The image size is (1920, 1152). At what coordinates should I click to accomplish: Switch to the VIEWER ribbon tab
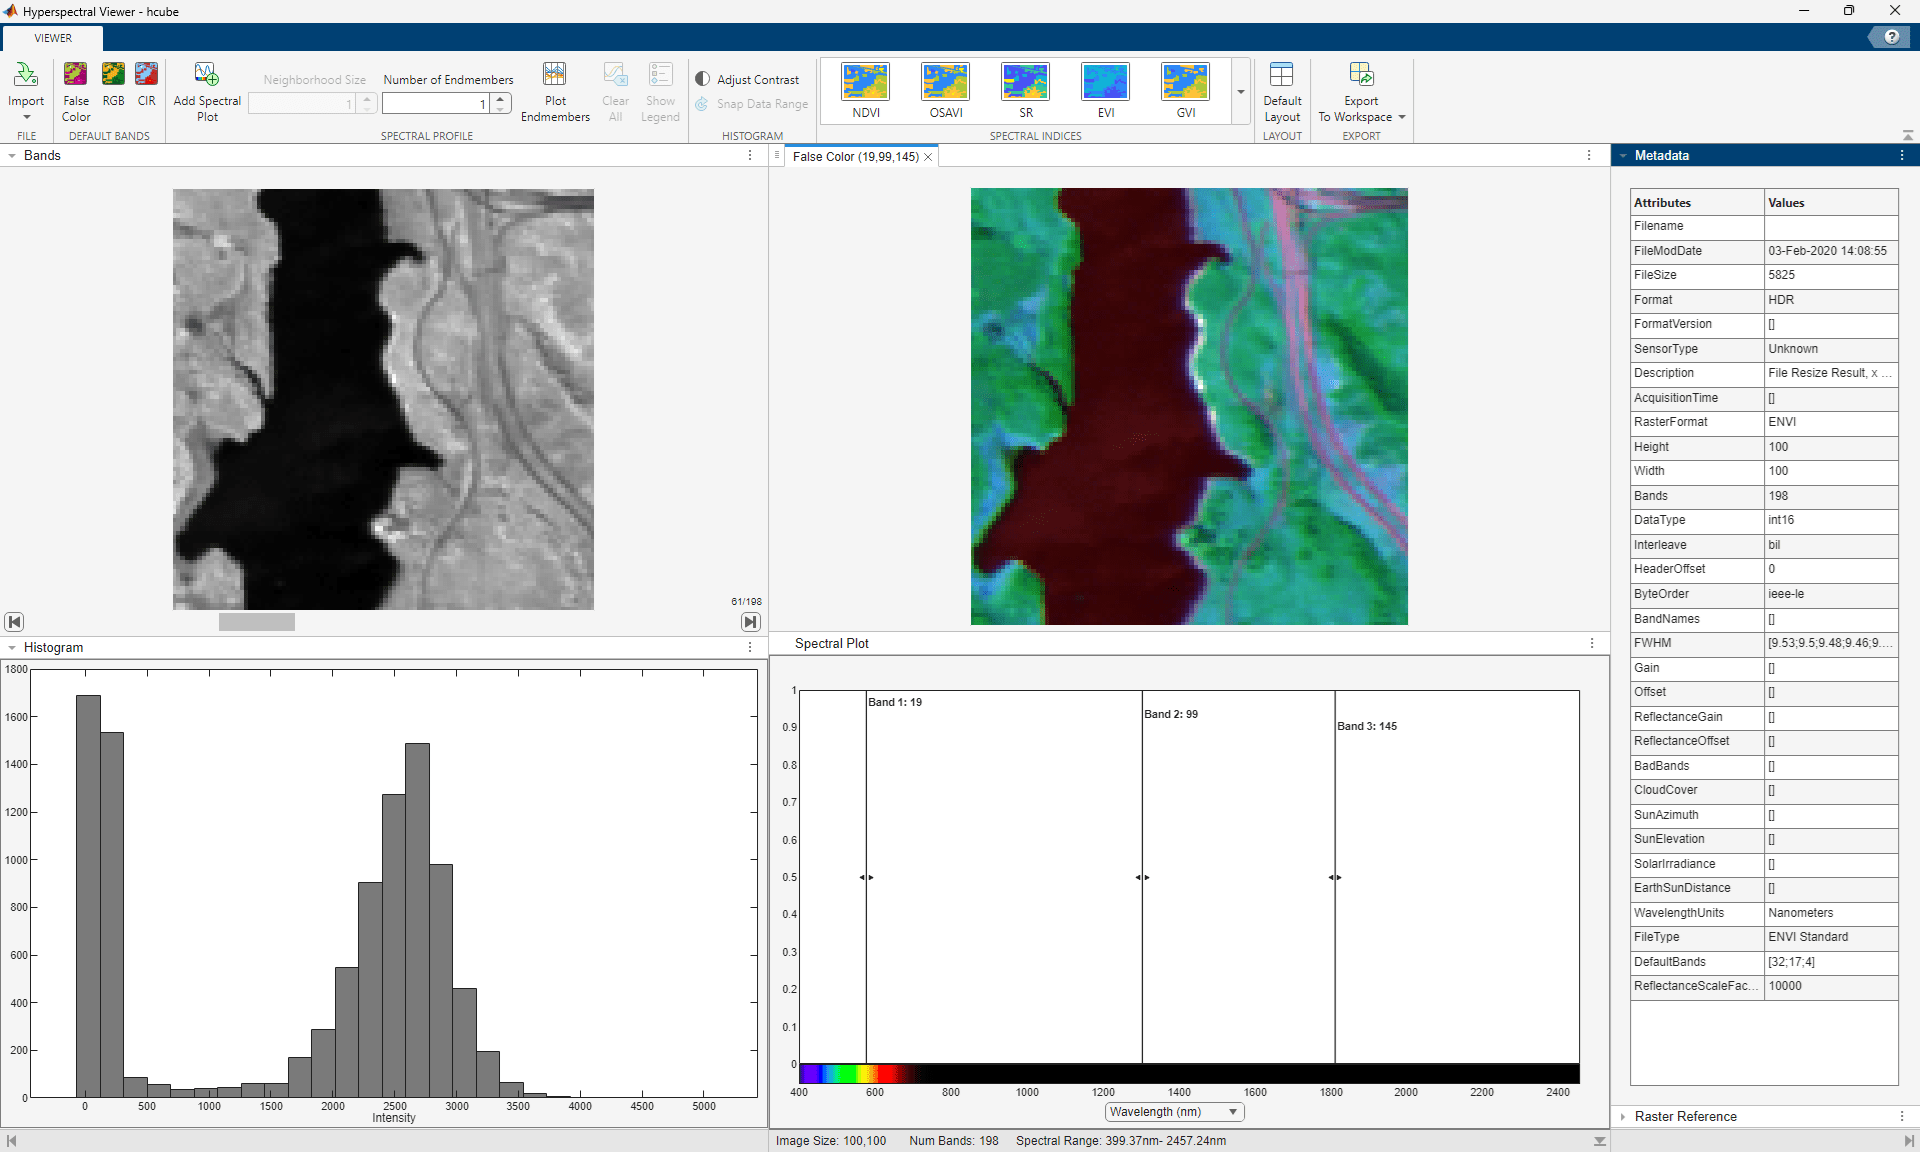pos(51,38)
